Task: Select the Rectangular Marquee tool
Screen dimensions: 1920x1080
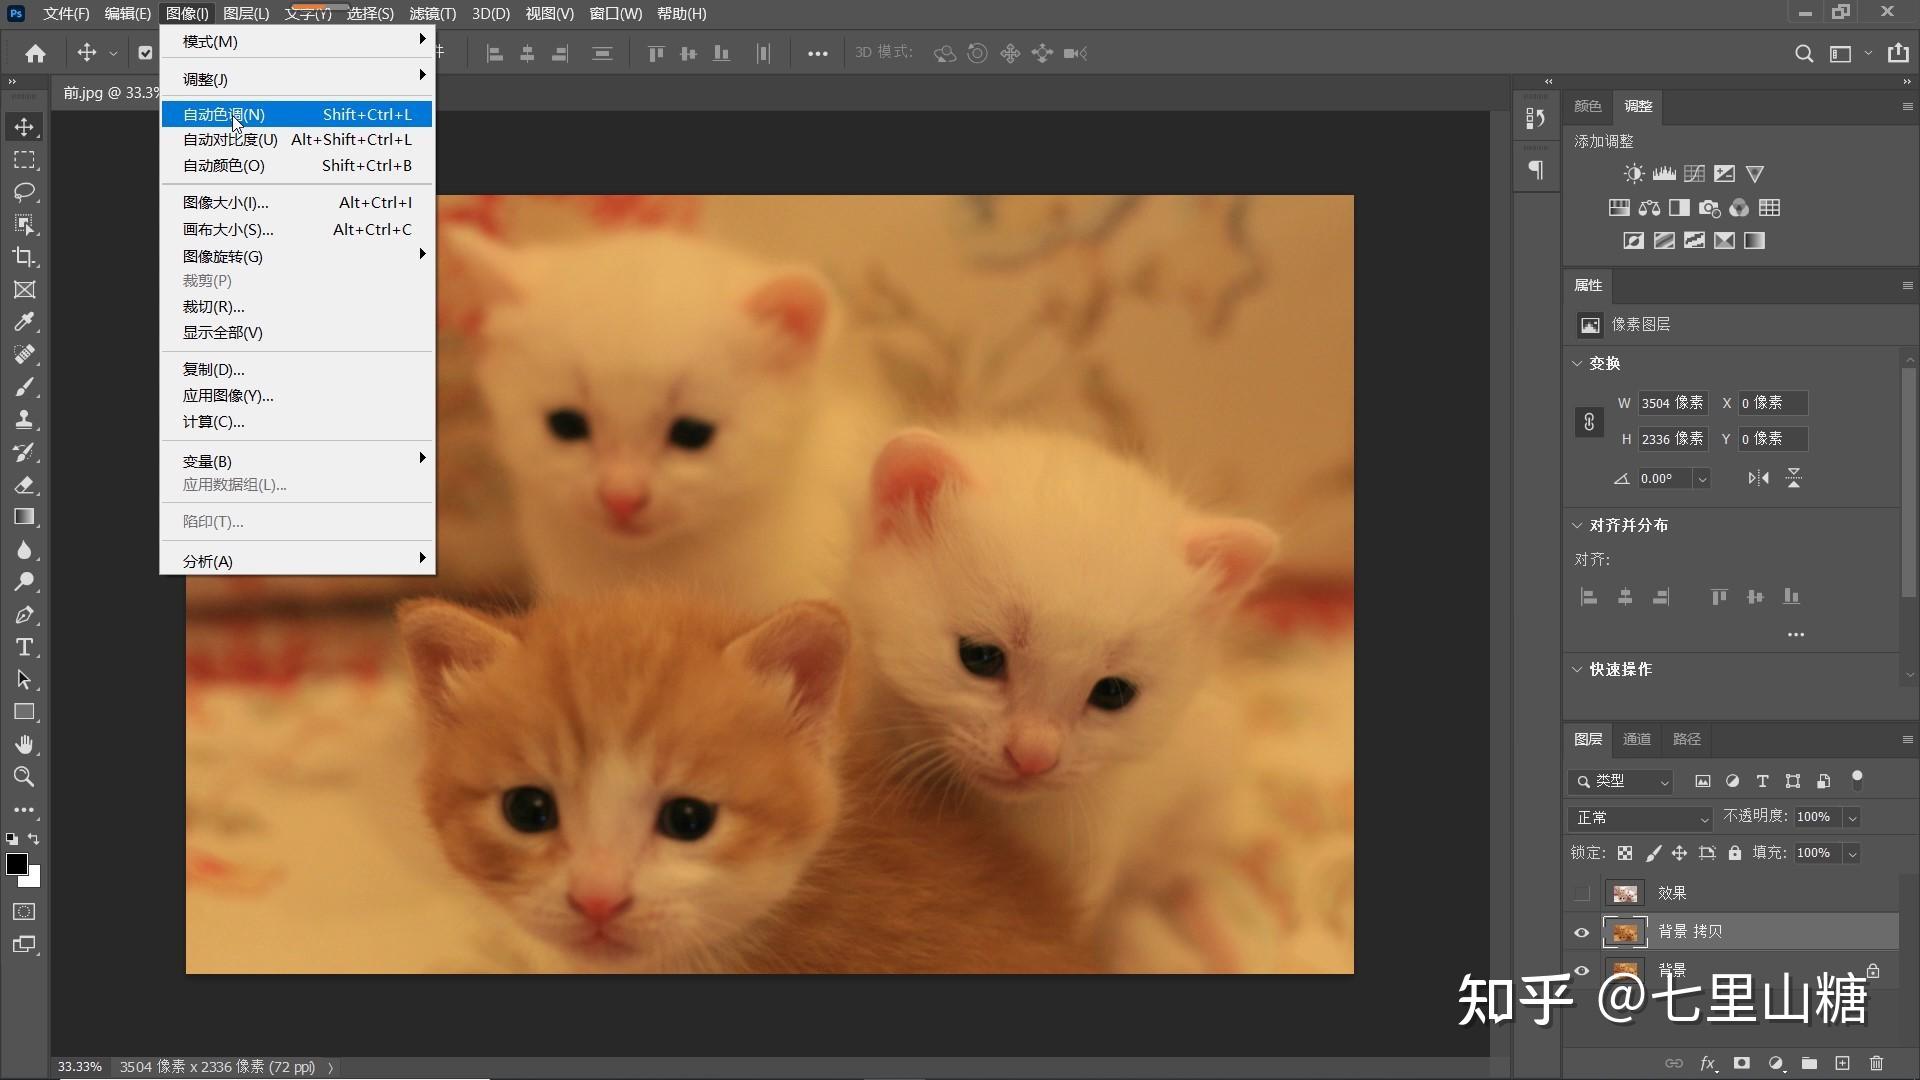Action: click(x=24, y=160)
